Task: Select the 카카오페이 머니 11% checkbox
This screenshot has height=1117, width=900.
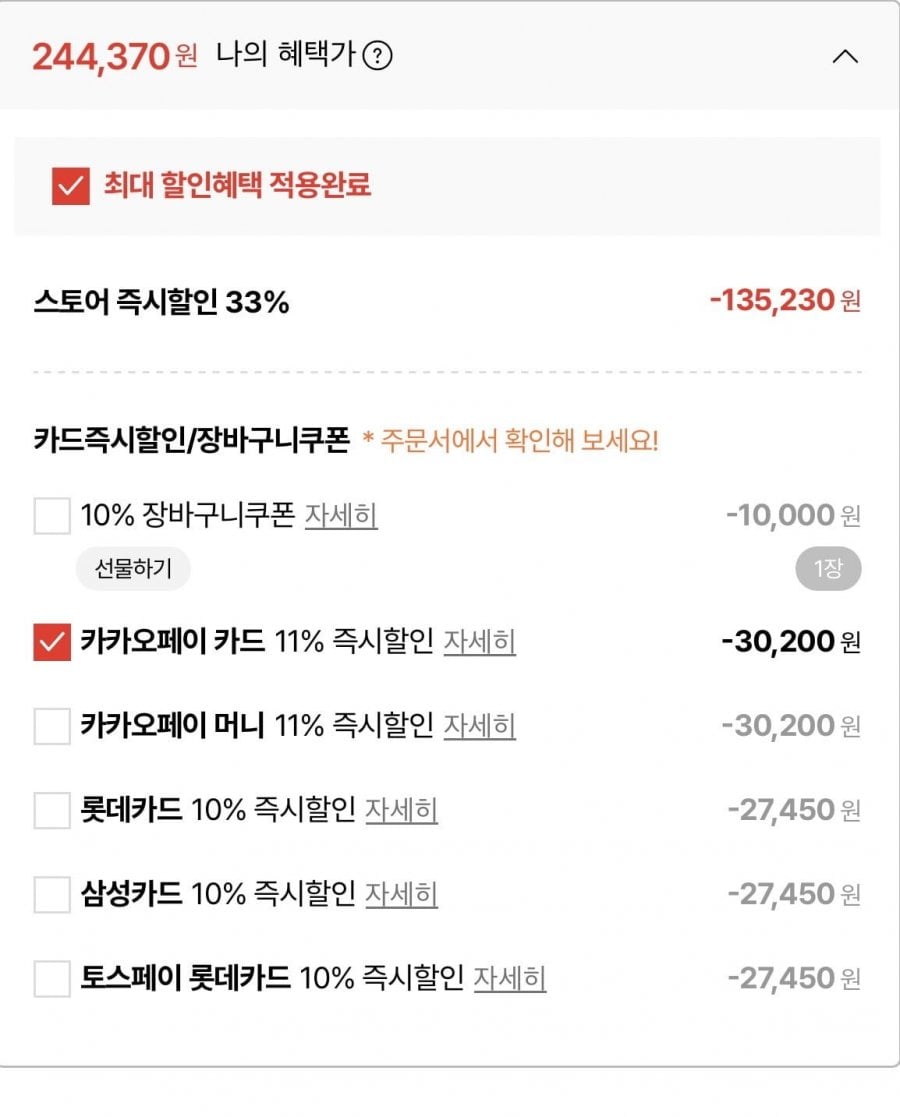Action: (x=52, y=726)
